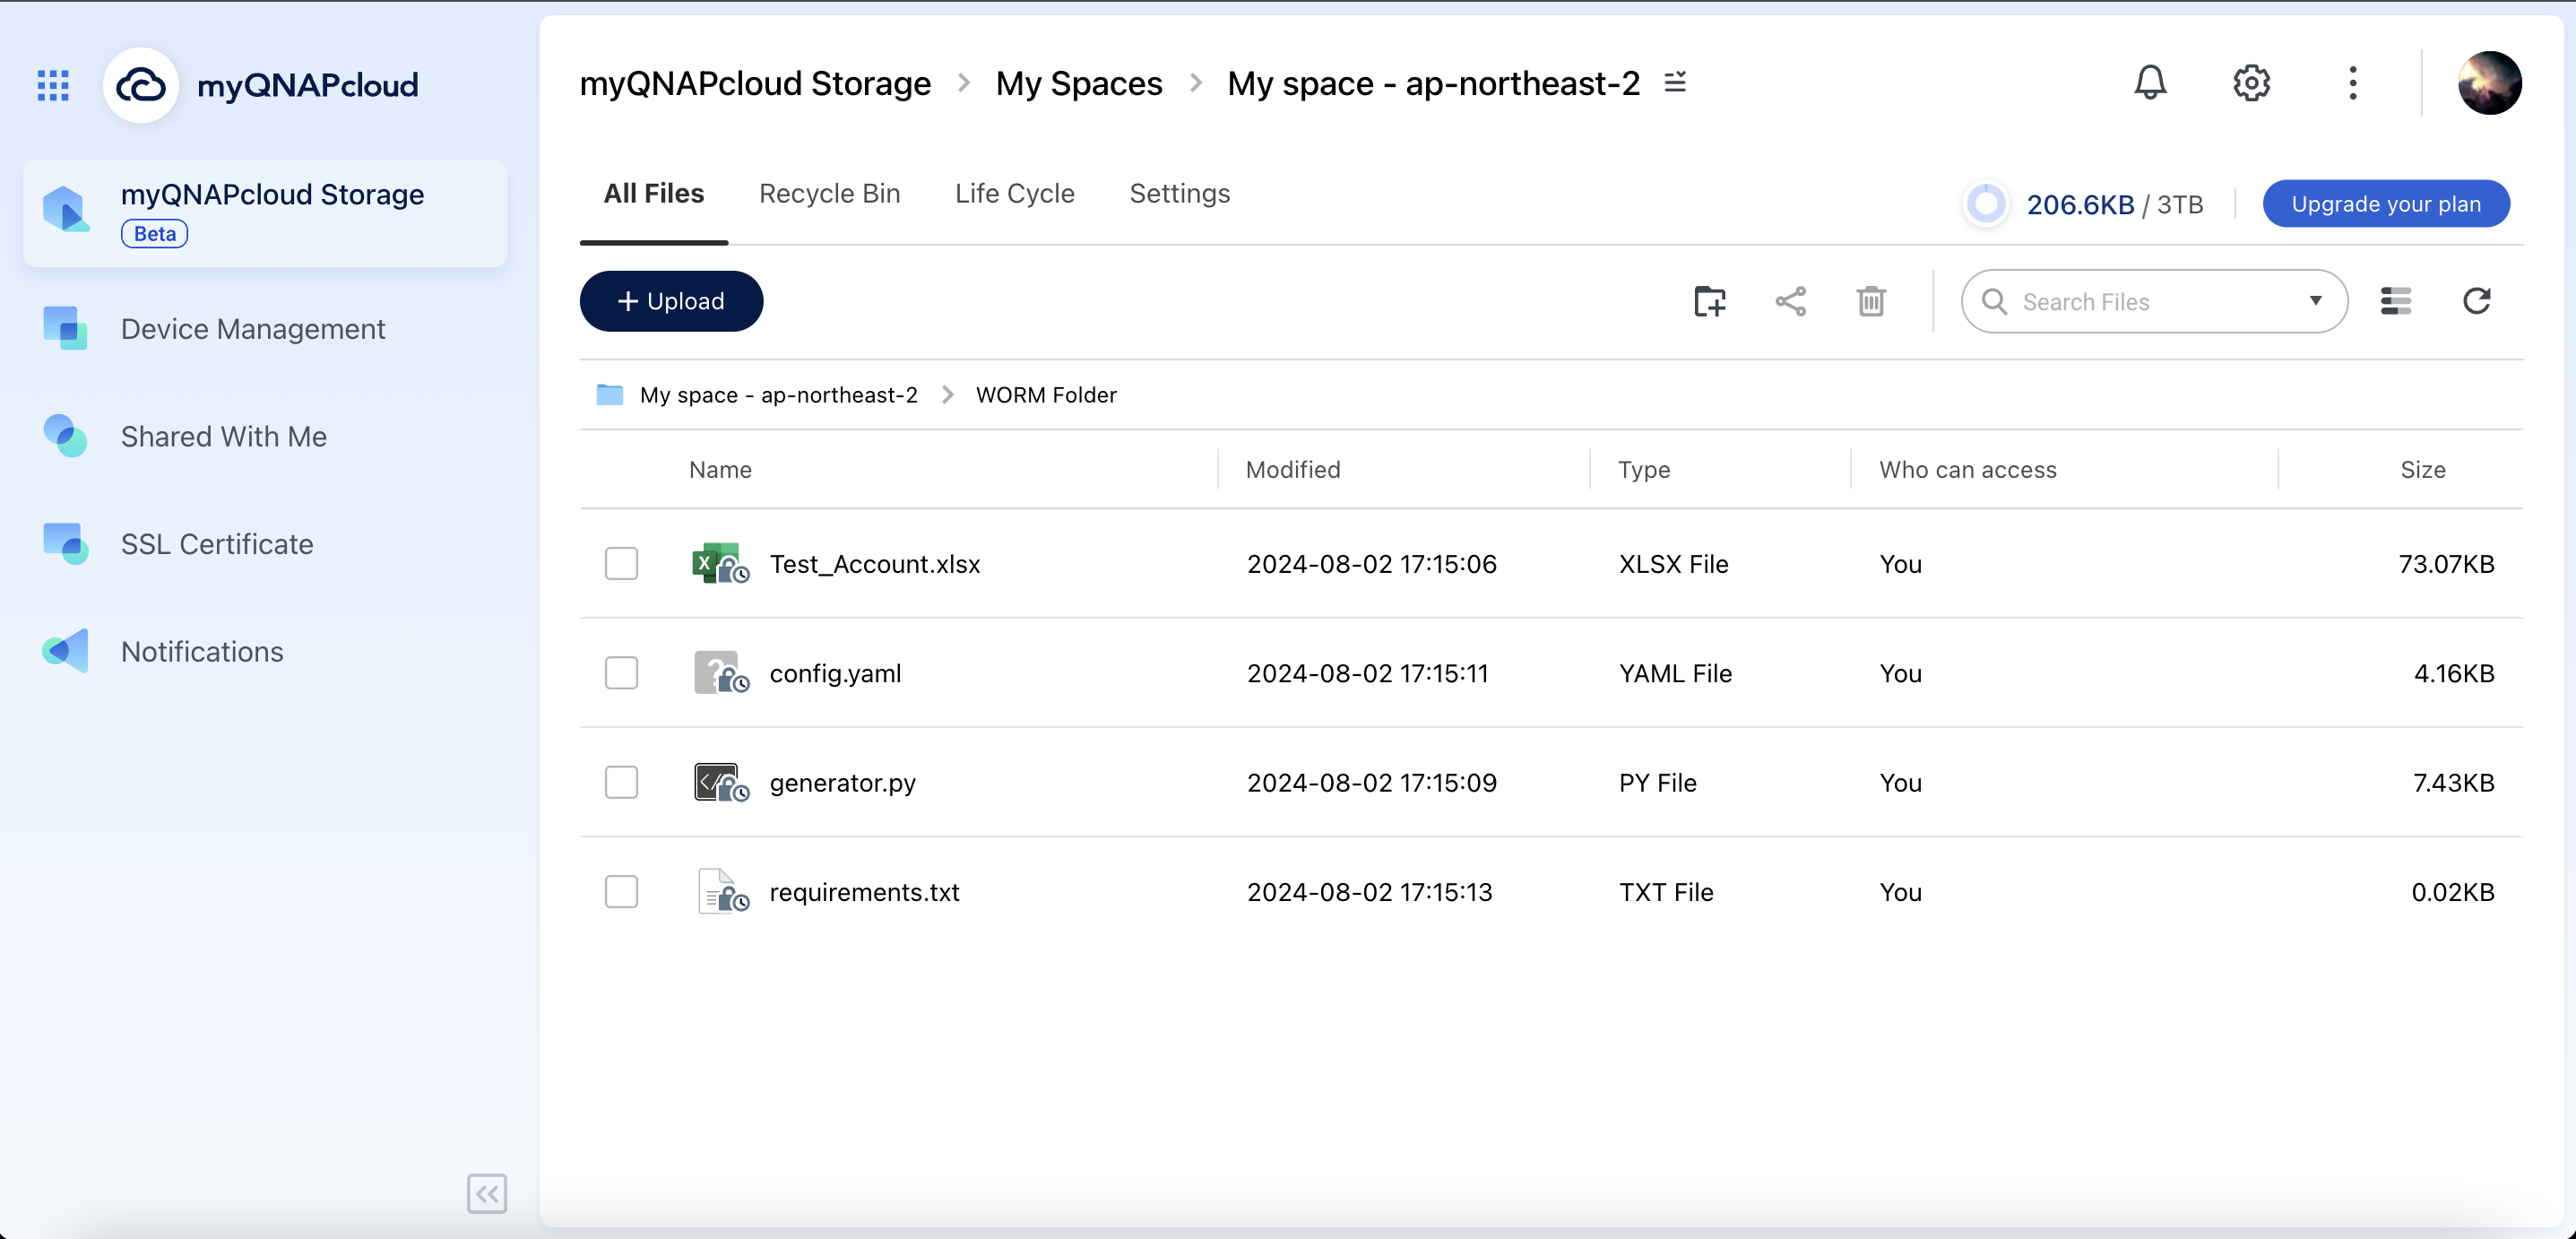Screen dimensions: 2576x1239
Task: Expand the search filter dropdown arrow
Action: (x=2315, y=301)
